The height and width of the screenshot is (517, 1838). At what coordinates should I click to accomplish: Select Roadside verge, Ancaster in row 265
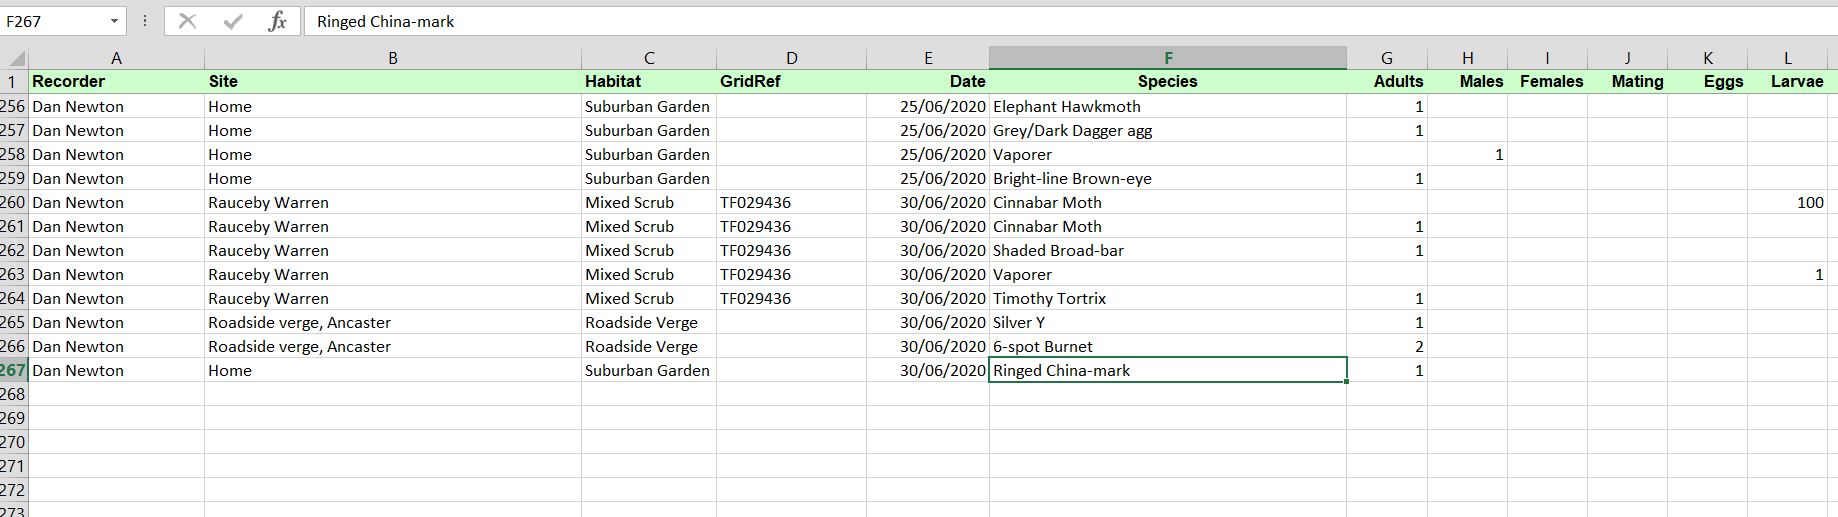pos(393,322)
